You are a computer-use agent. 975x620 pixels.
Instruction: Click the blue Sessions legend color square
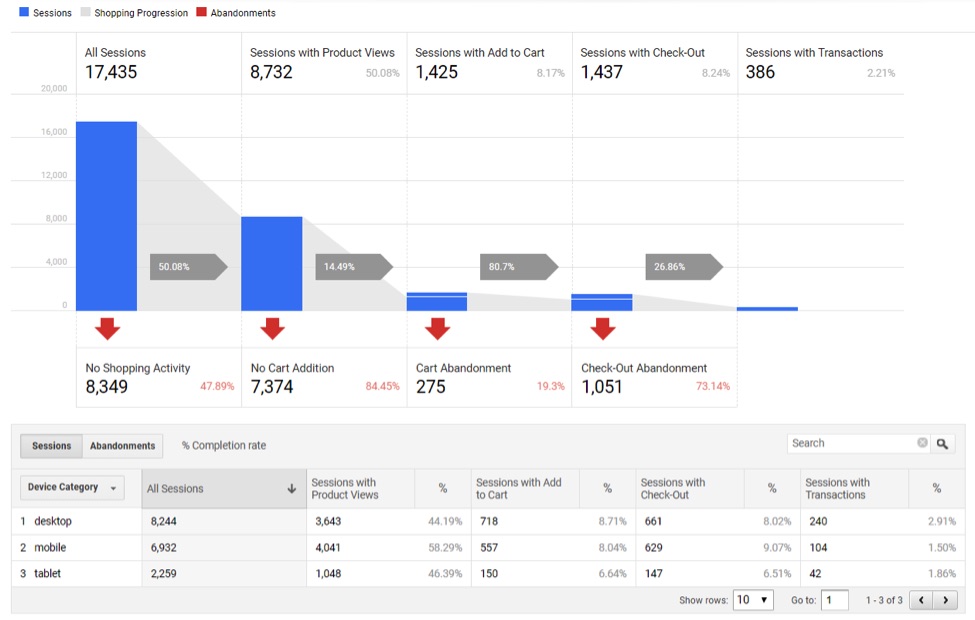(x=23, y=13)
